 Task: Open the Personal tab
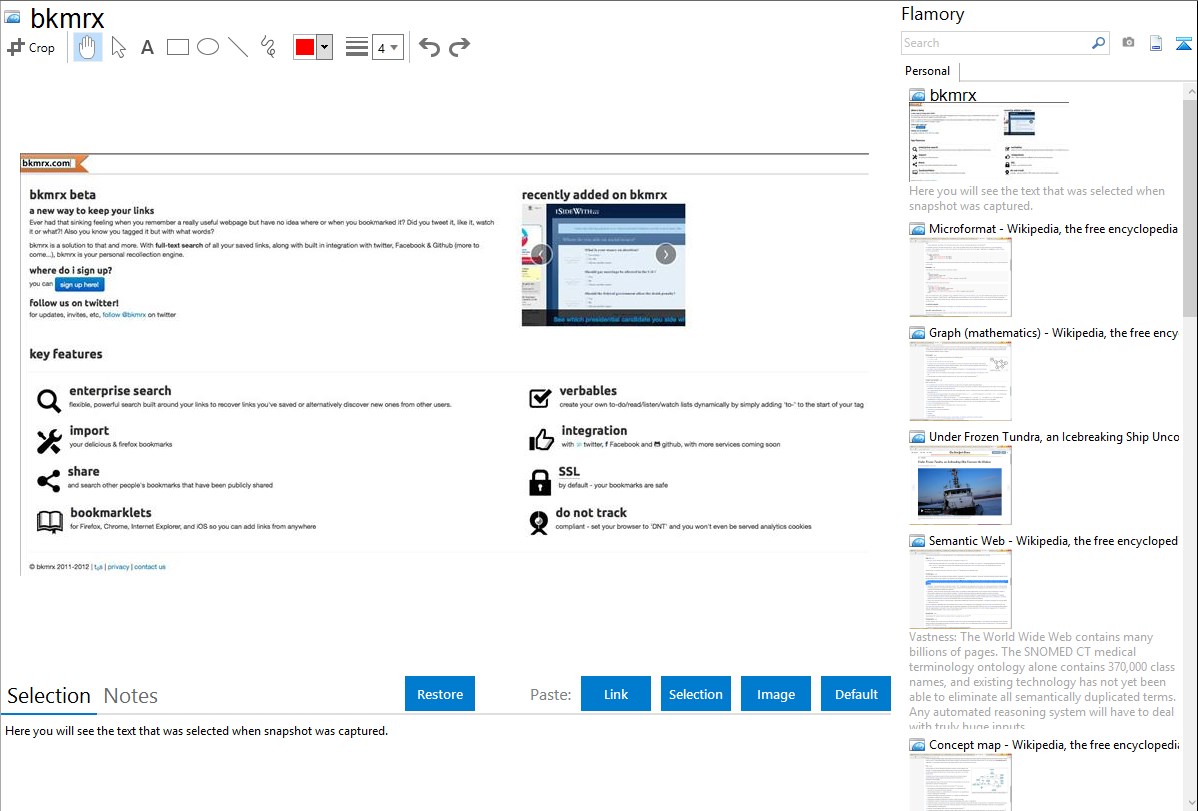coord(928,71)
